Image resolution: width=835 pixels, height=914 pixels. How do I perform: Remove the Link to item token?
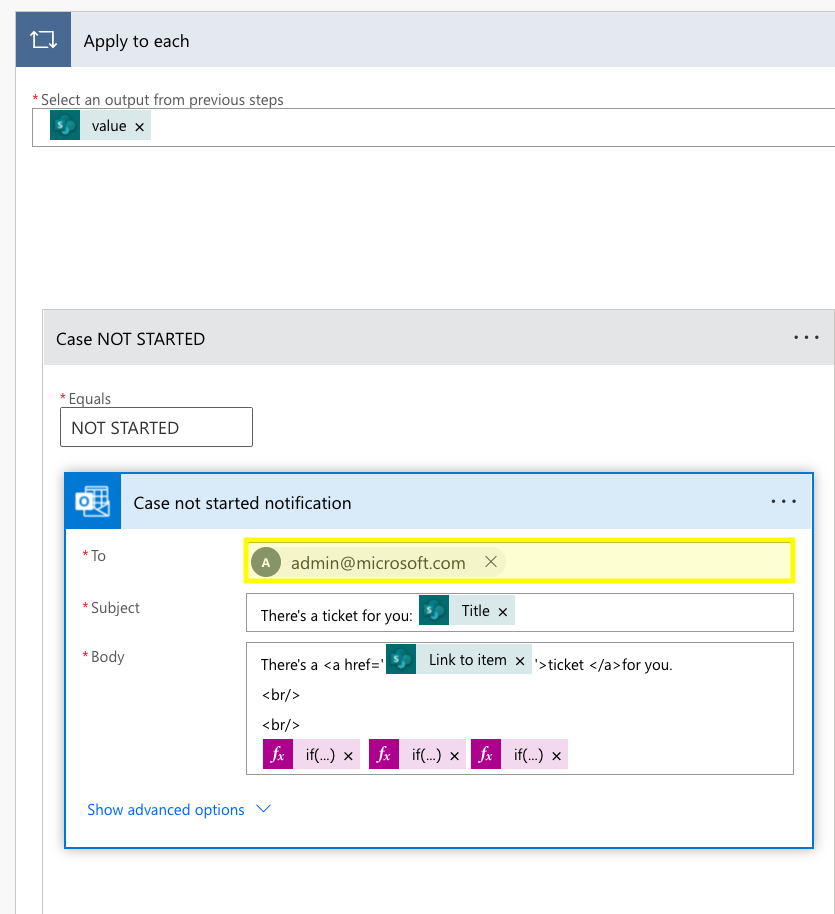[x=520, y=661]
